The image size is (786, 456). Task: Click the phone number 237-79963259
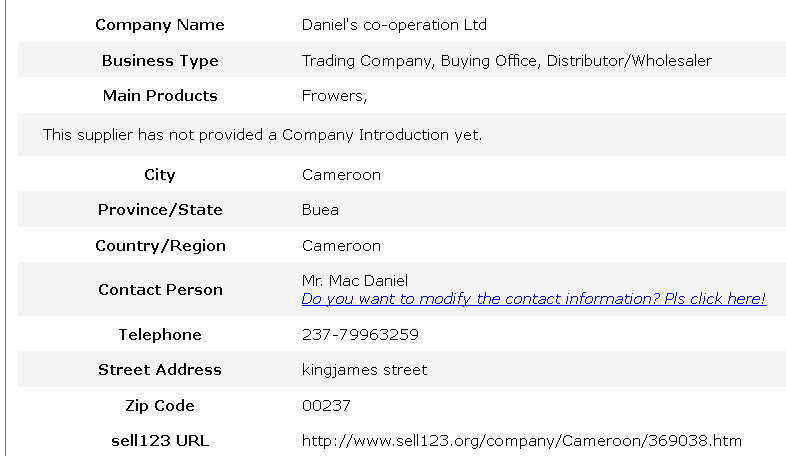(360, 335)
